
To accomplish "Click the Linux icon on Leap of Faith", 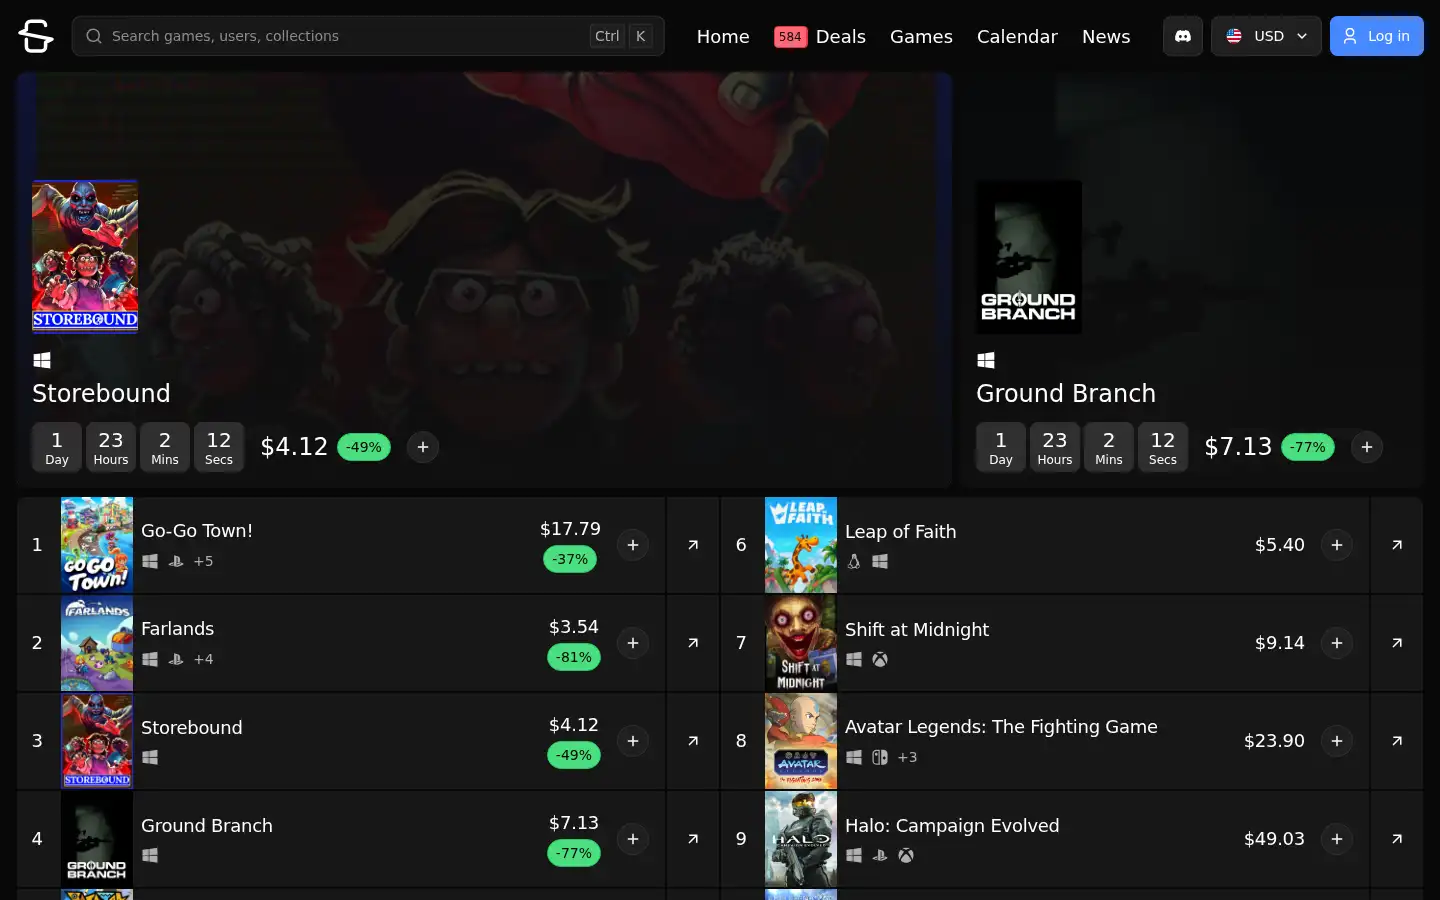I will click(x=854, y=562).
